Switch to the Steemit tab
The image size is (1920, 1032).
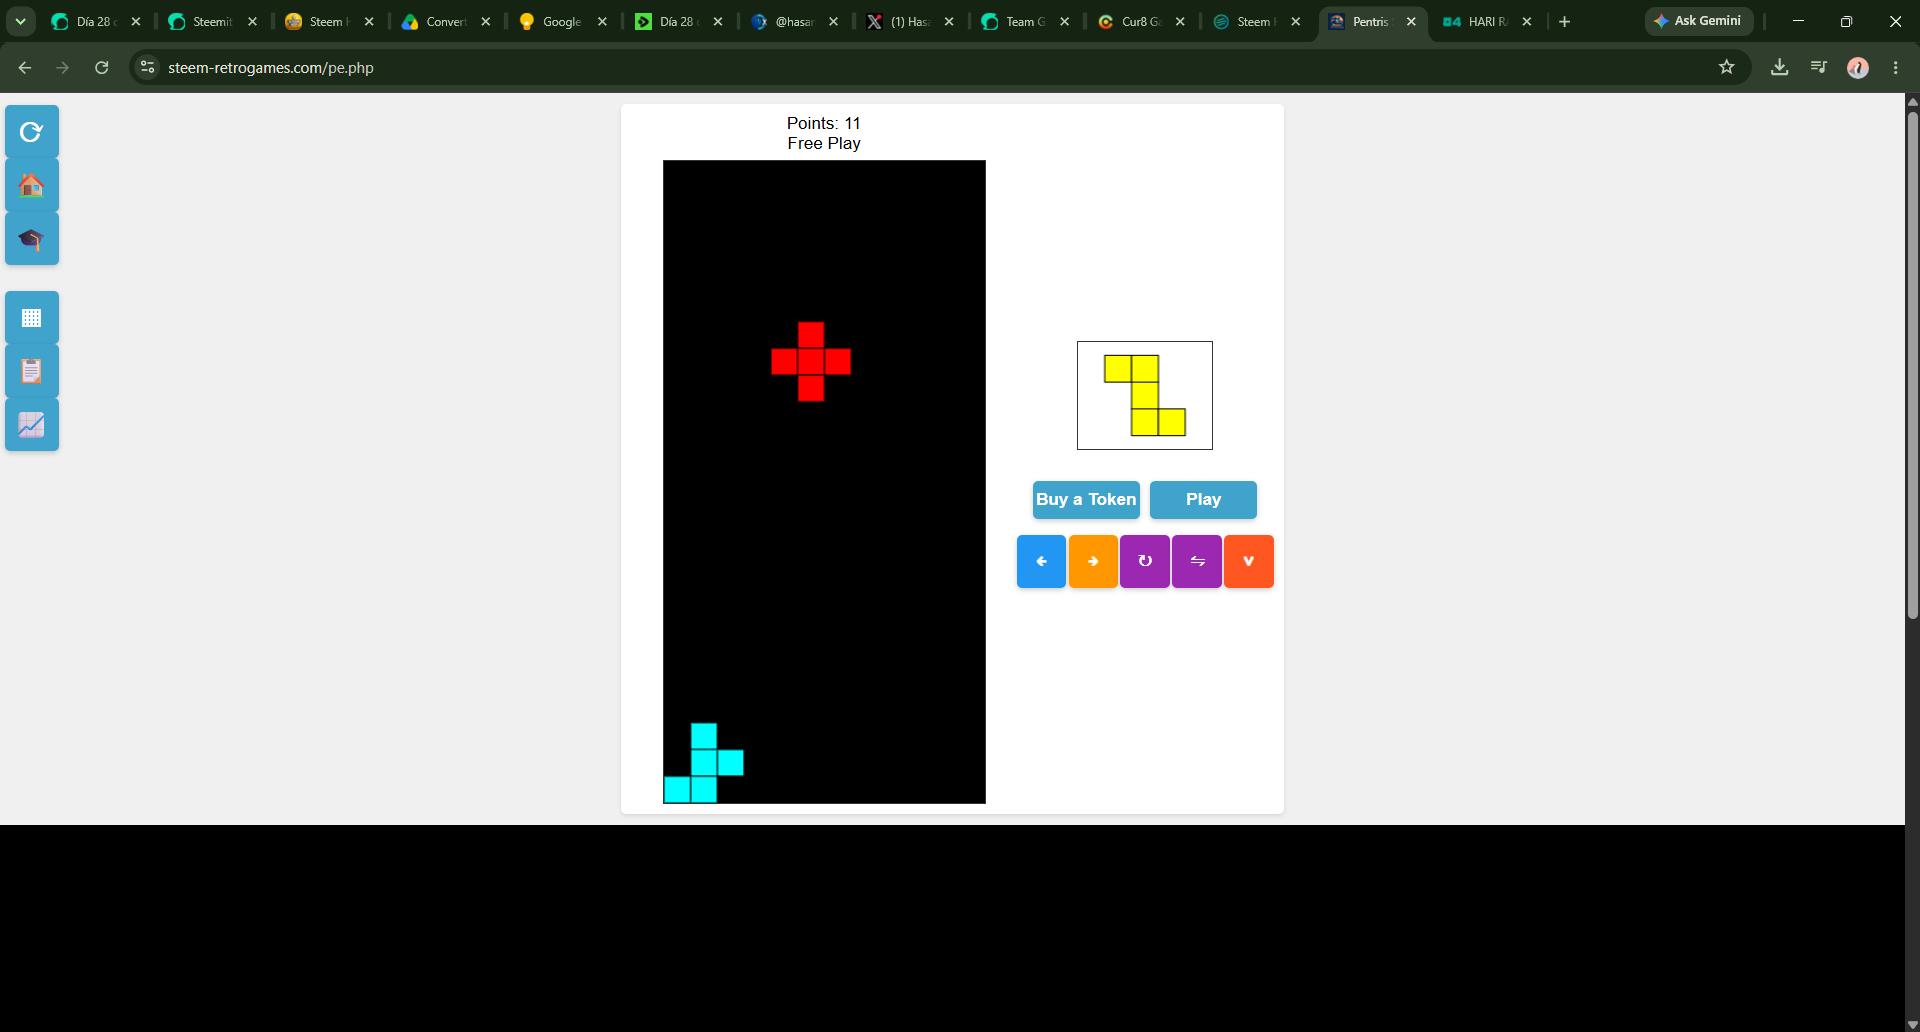point(212,21)
